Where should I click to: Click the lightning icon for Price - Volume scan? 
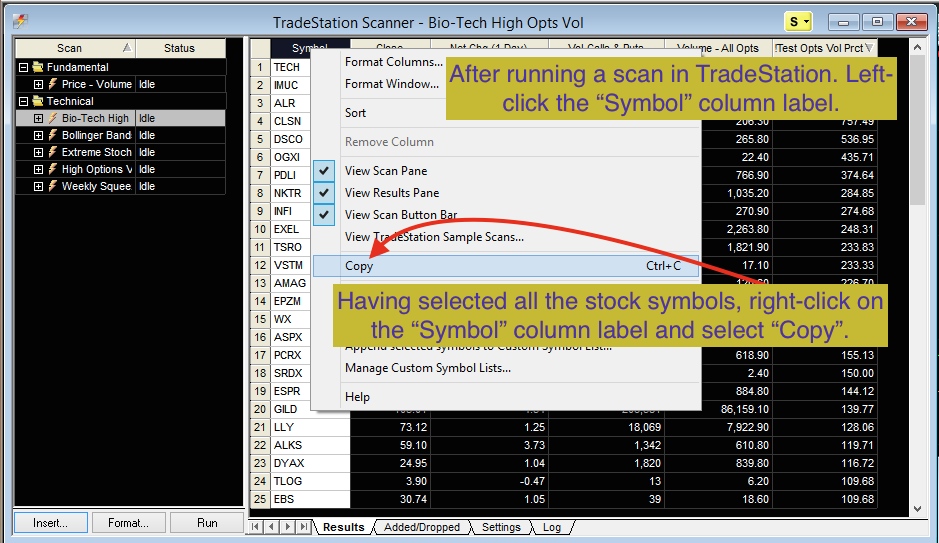(53, 84)
